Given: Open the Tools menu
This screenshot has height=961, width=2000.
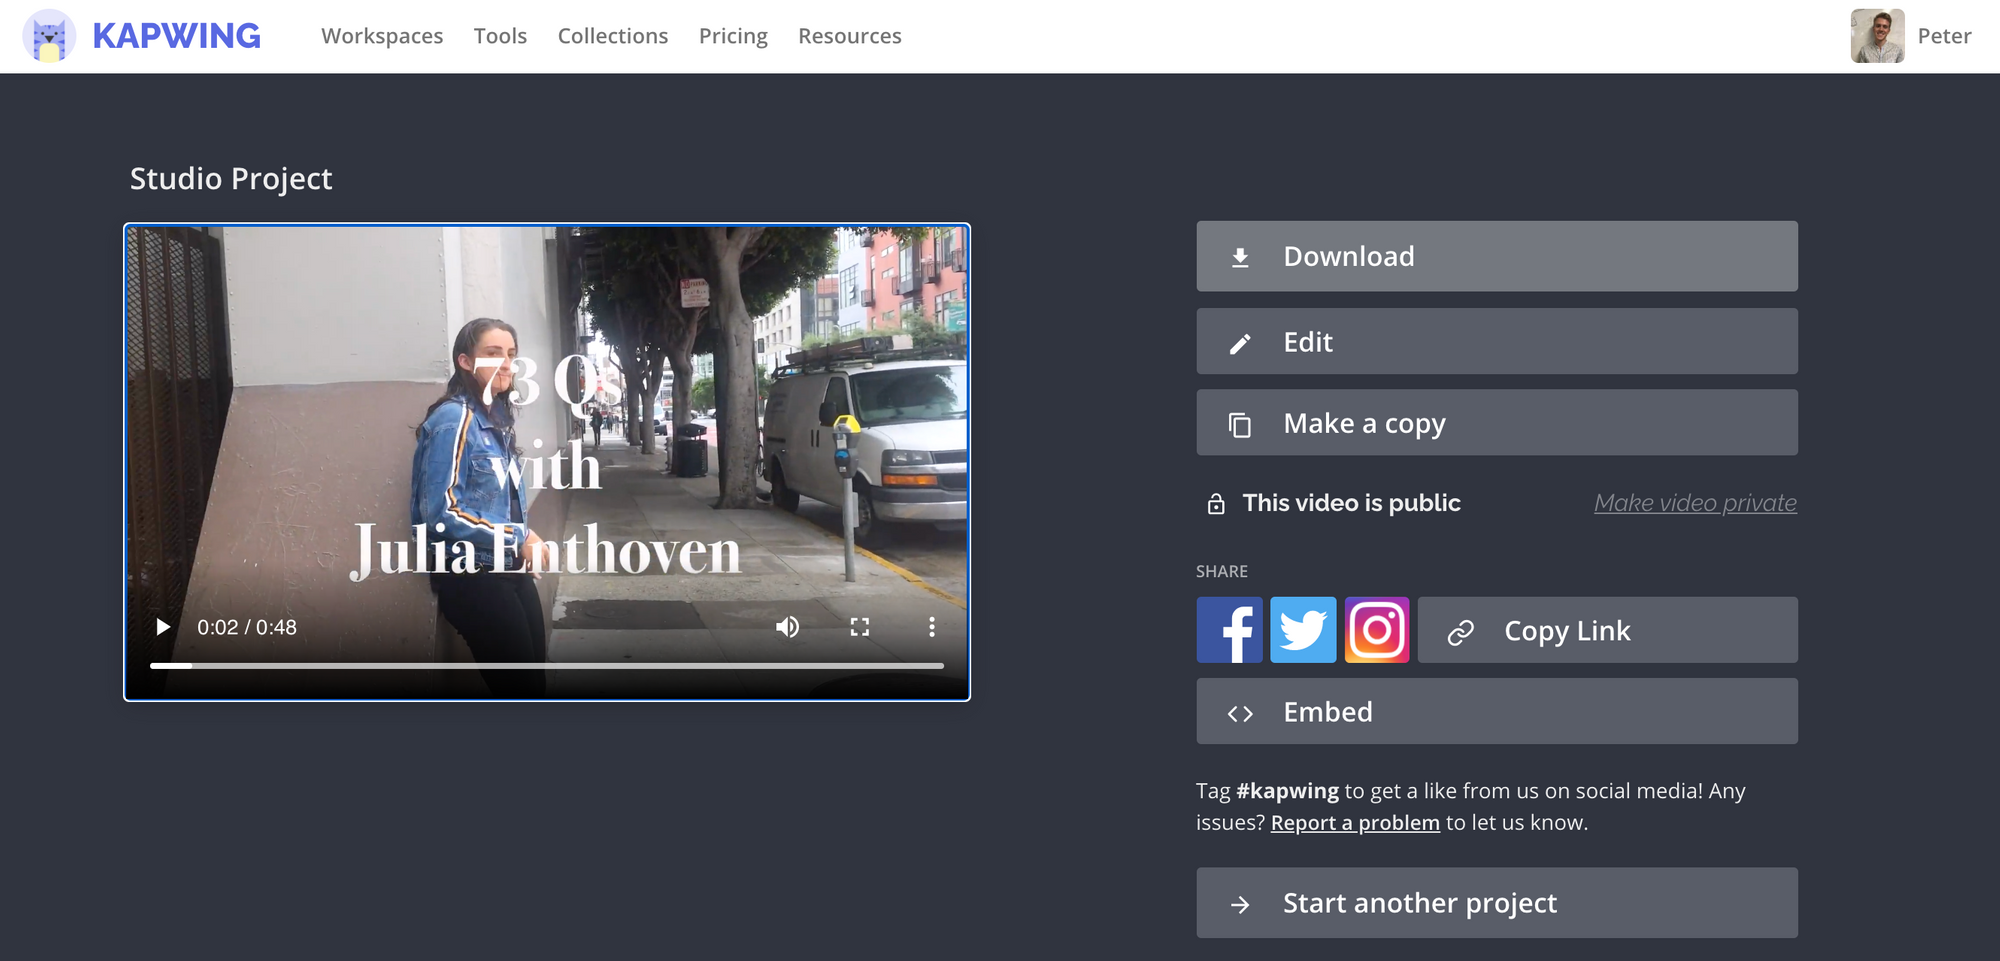Looking at the screenshot, I should 500,36.
